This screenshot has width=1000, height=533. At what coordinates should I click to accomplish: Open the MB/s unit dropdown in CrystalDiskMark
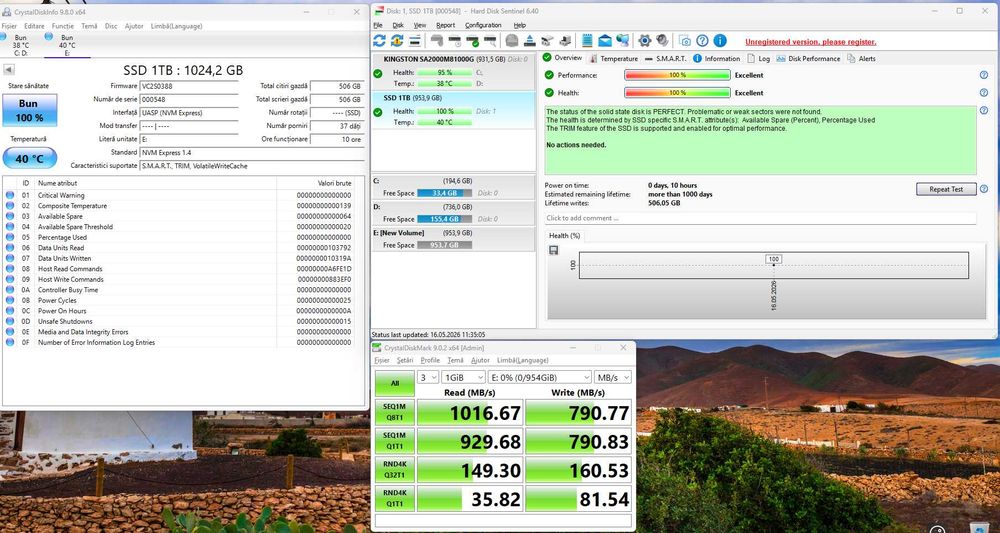coord(613,377)
